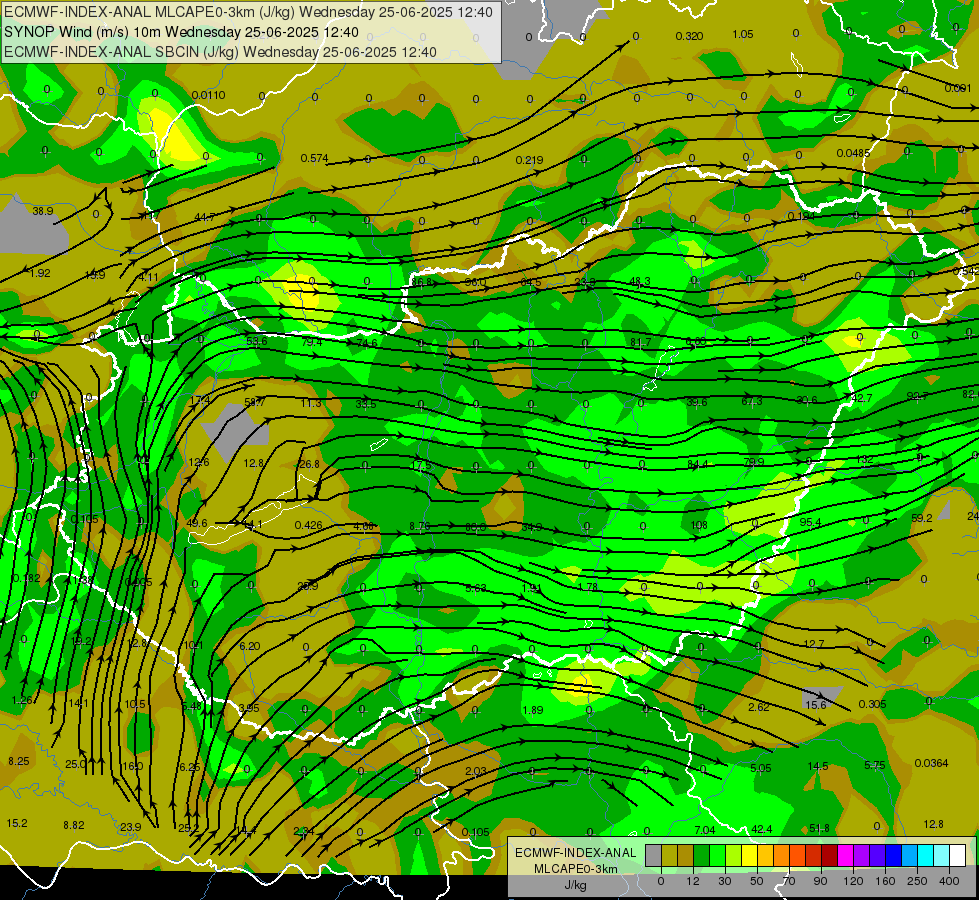Viewport: 979px width, 900px height.
Task: Click the station value 1.89
Action: tap(533, 710)
